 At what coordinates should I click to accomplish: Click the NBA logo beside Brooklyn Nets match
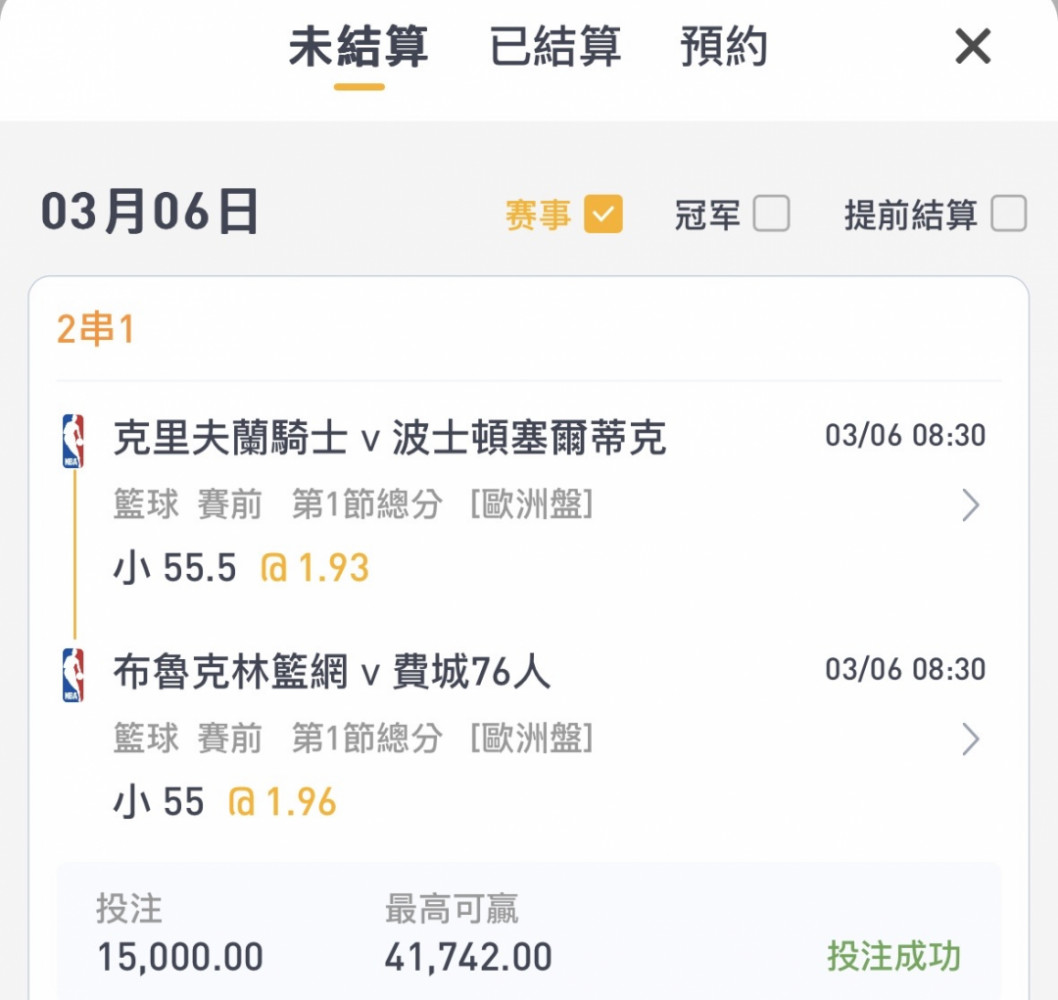(x=73, y=675)
